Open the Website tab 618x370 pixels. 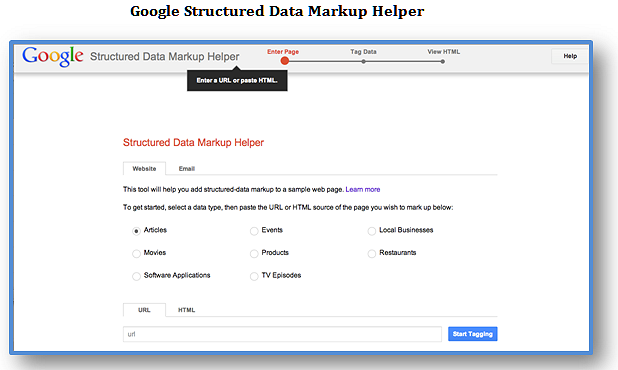pyautogui.click(x=144, y=169)
